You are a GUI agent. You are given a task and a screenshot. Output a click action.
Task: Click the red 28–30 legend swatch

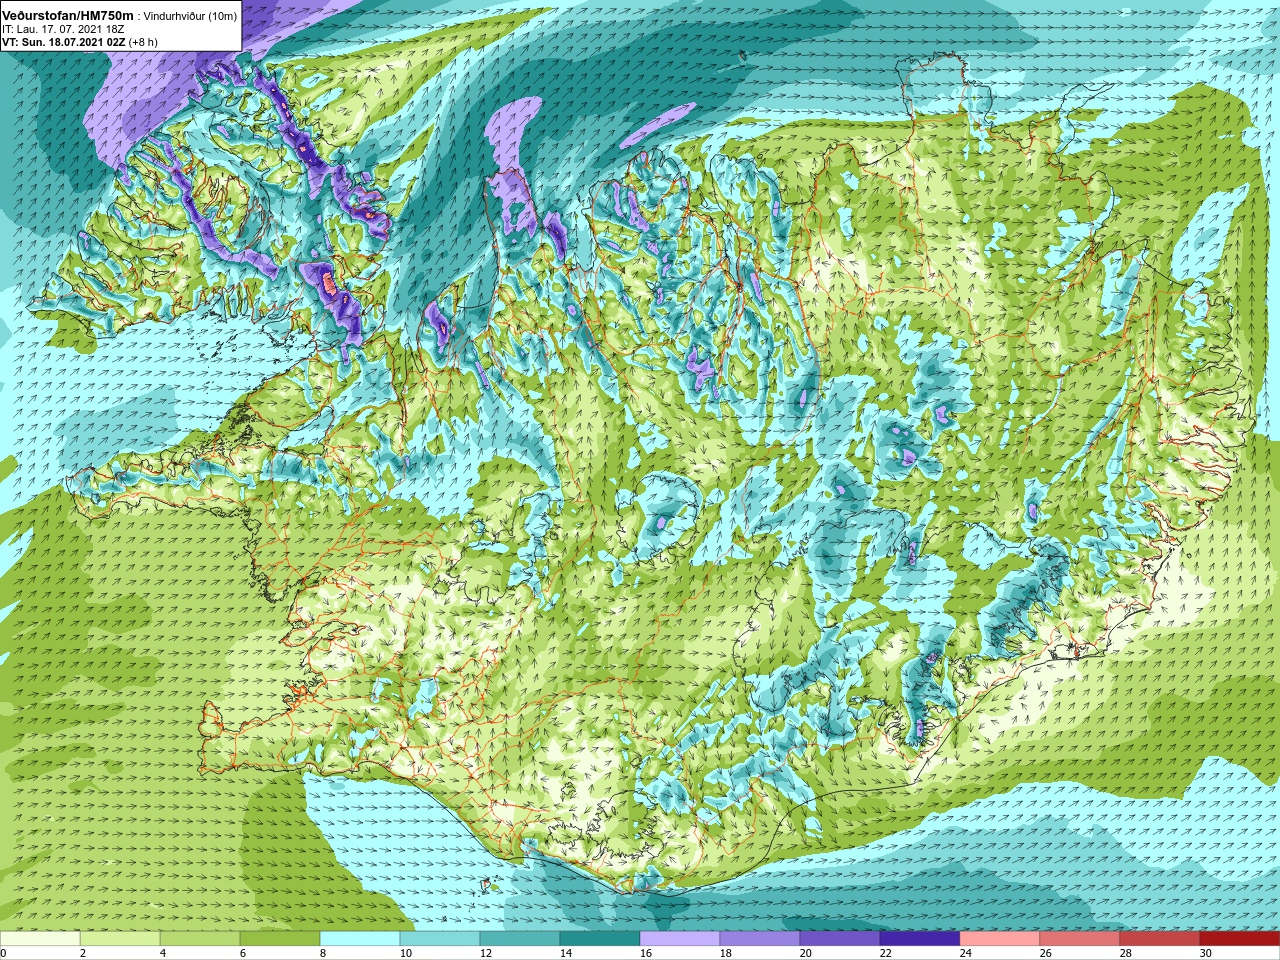coord(1160,939)
